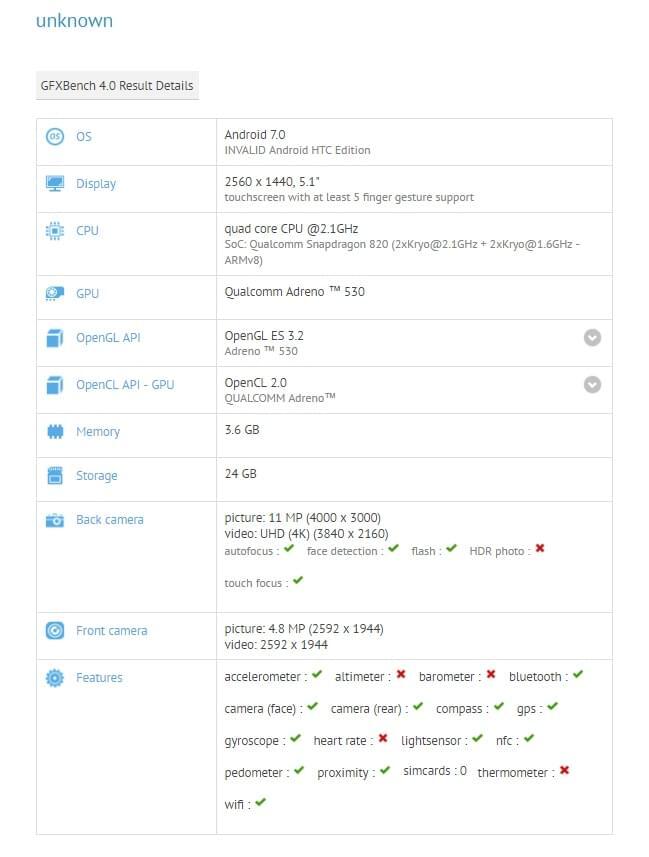Click the OpenCL API - GPU label
The image size is (649, 857).
point(125,385)
